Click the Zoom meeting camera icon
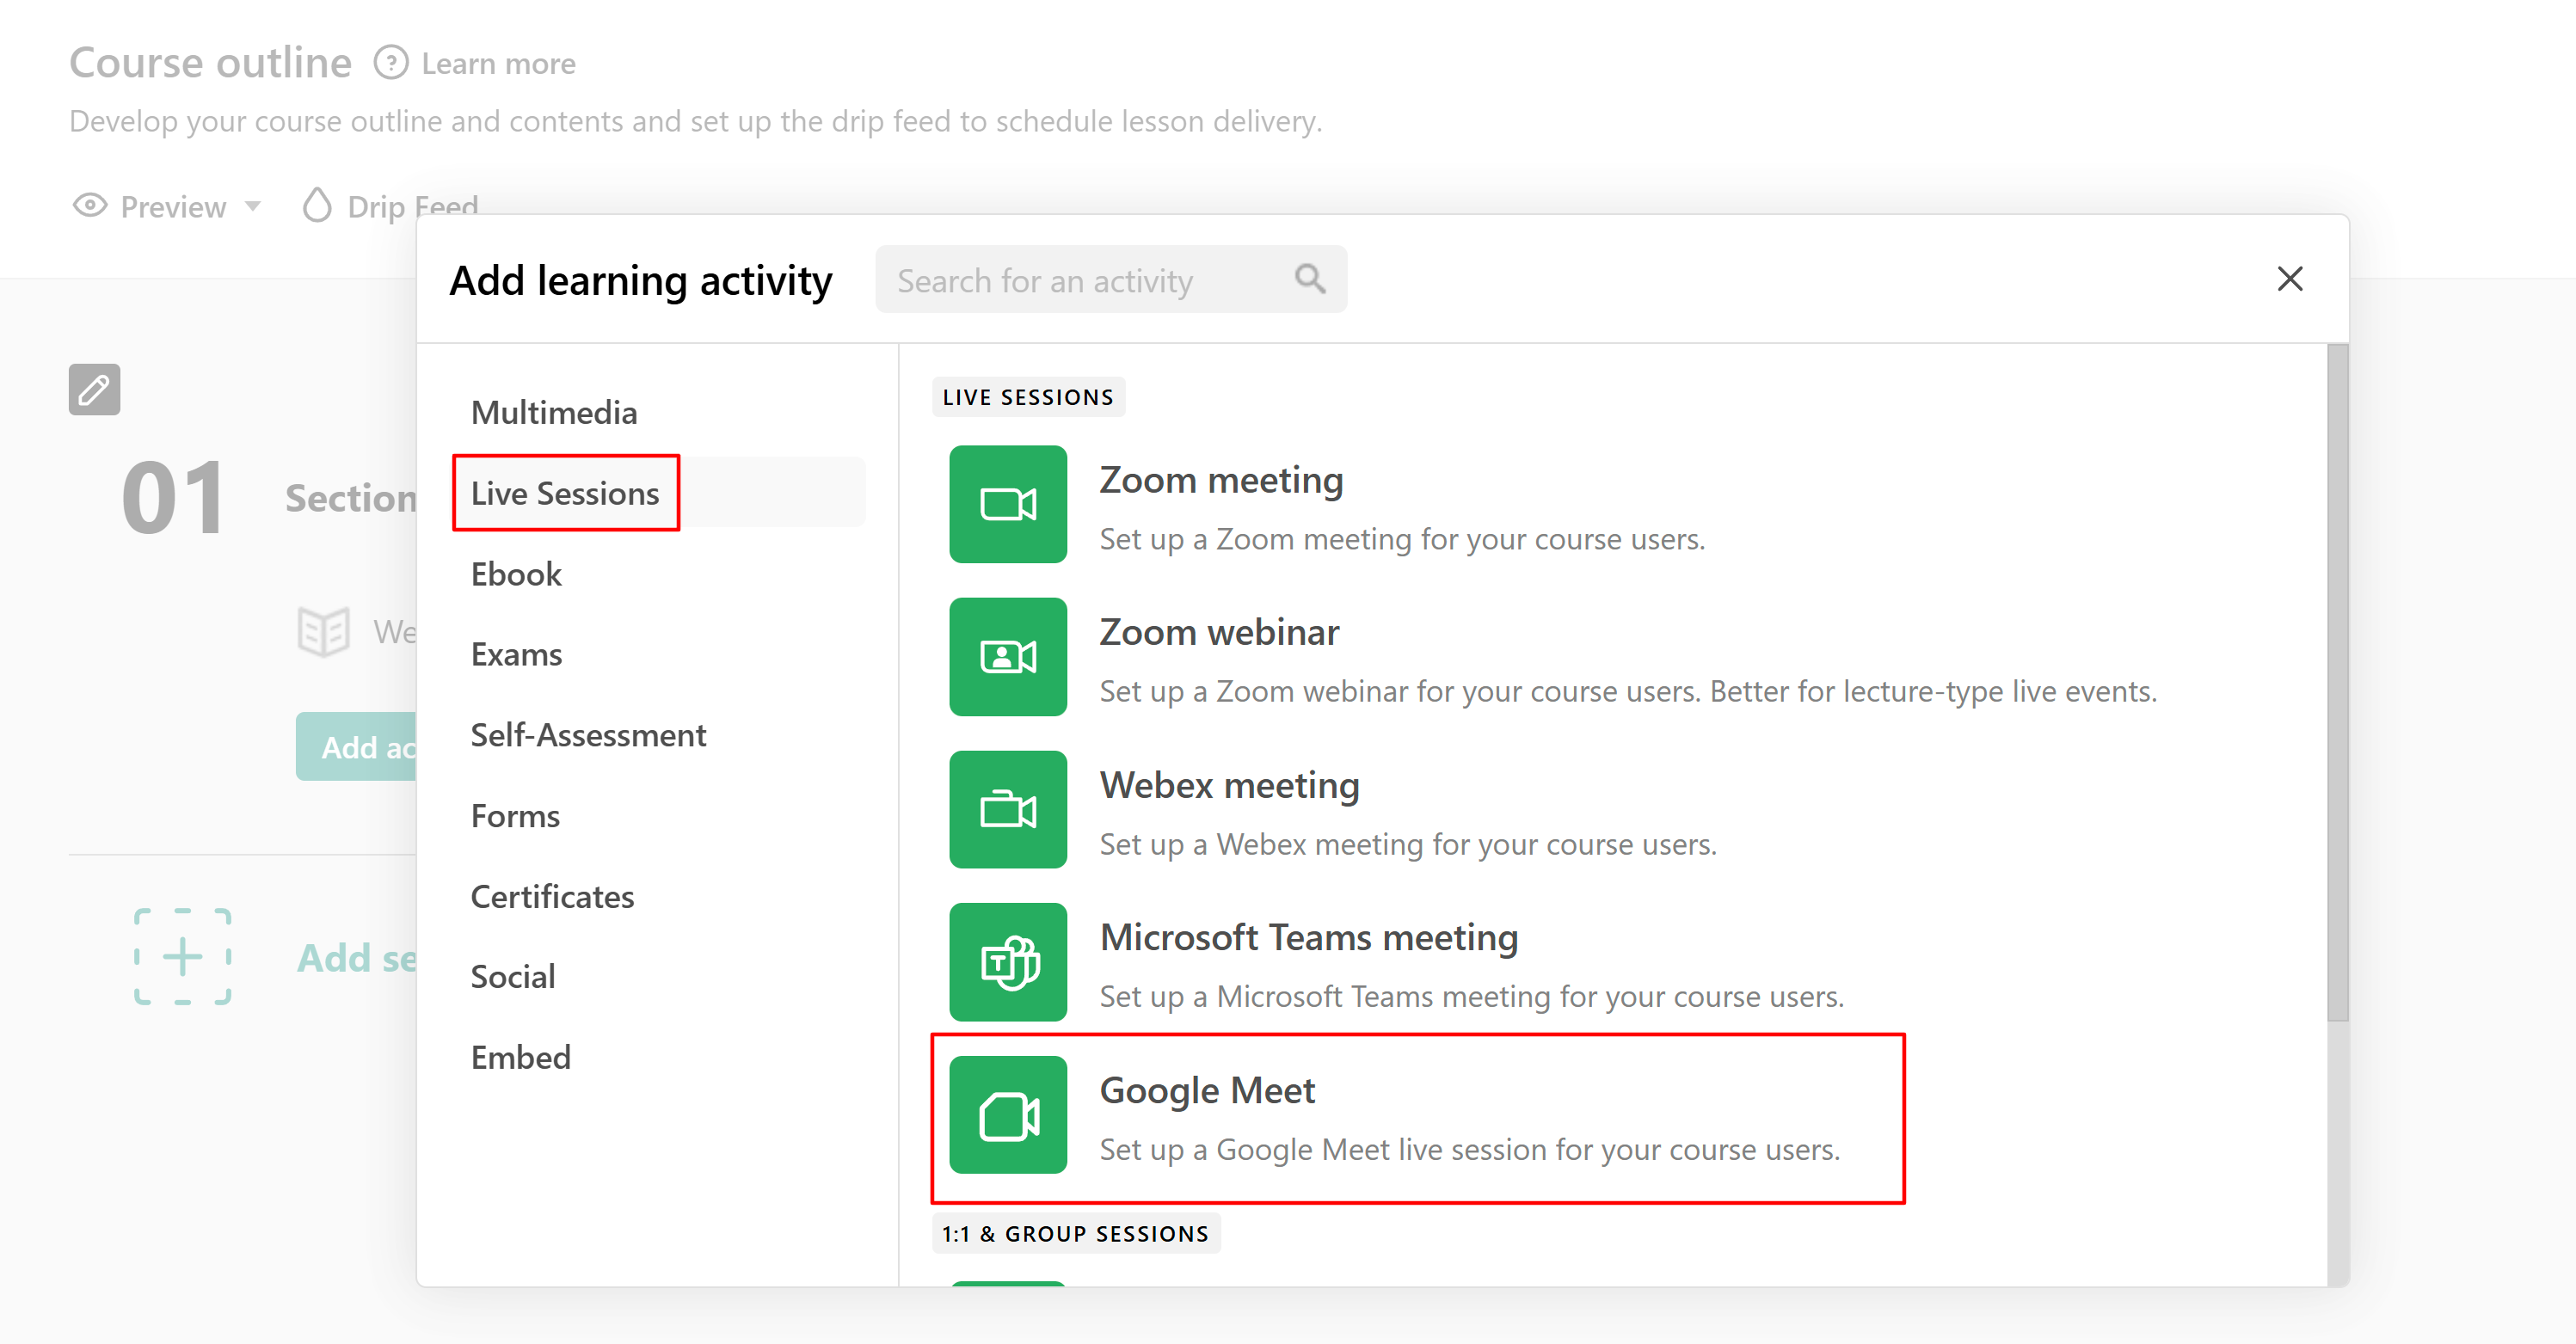 tap(1008, 504)
